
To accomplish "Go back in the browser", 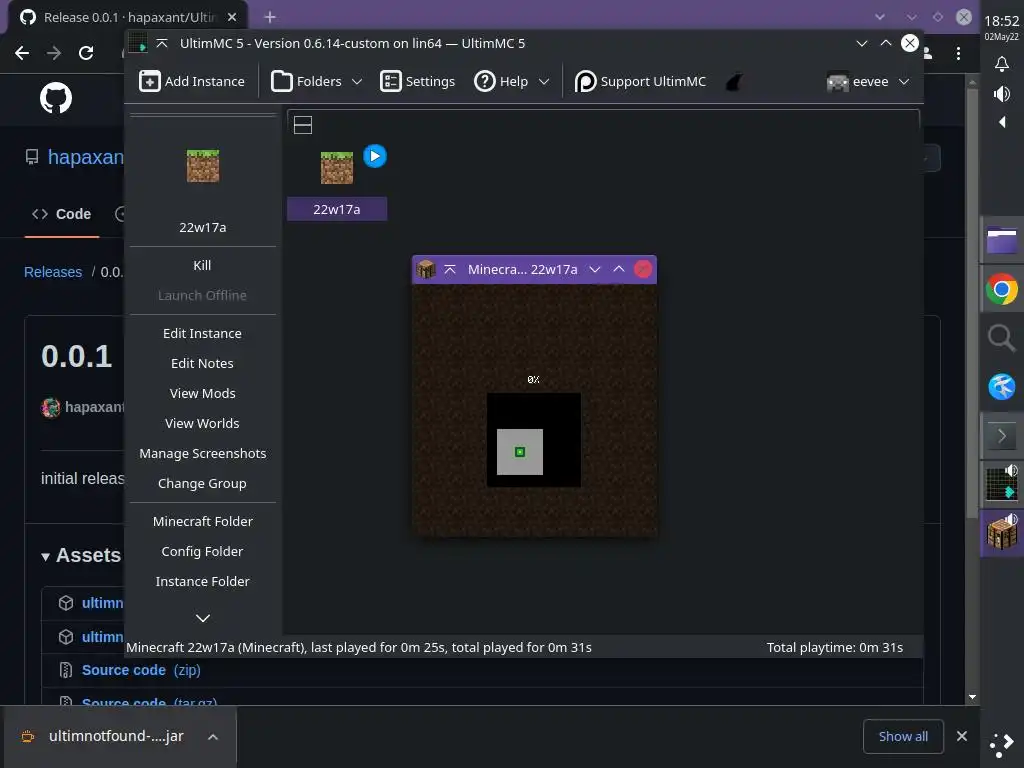I will pyautogui.click(x=22, y=53).
